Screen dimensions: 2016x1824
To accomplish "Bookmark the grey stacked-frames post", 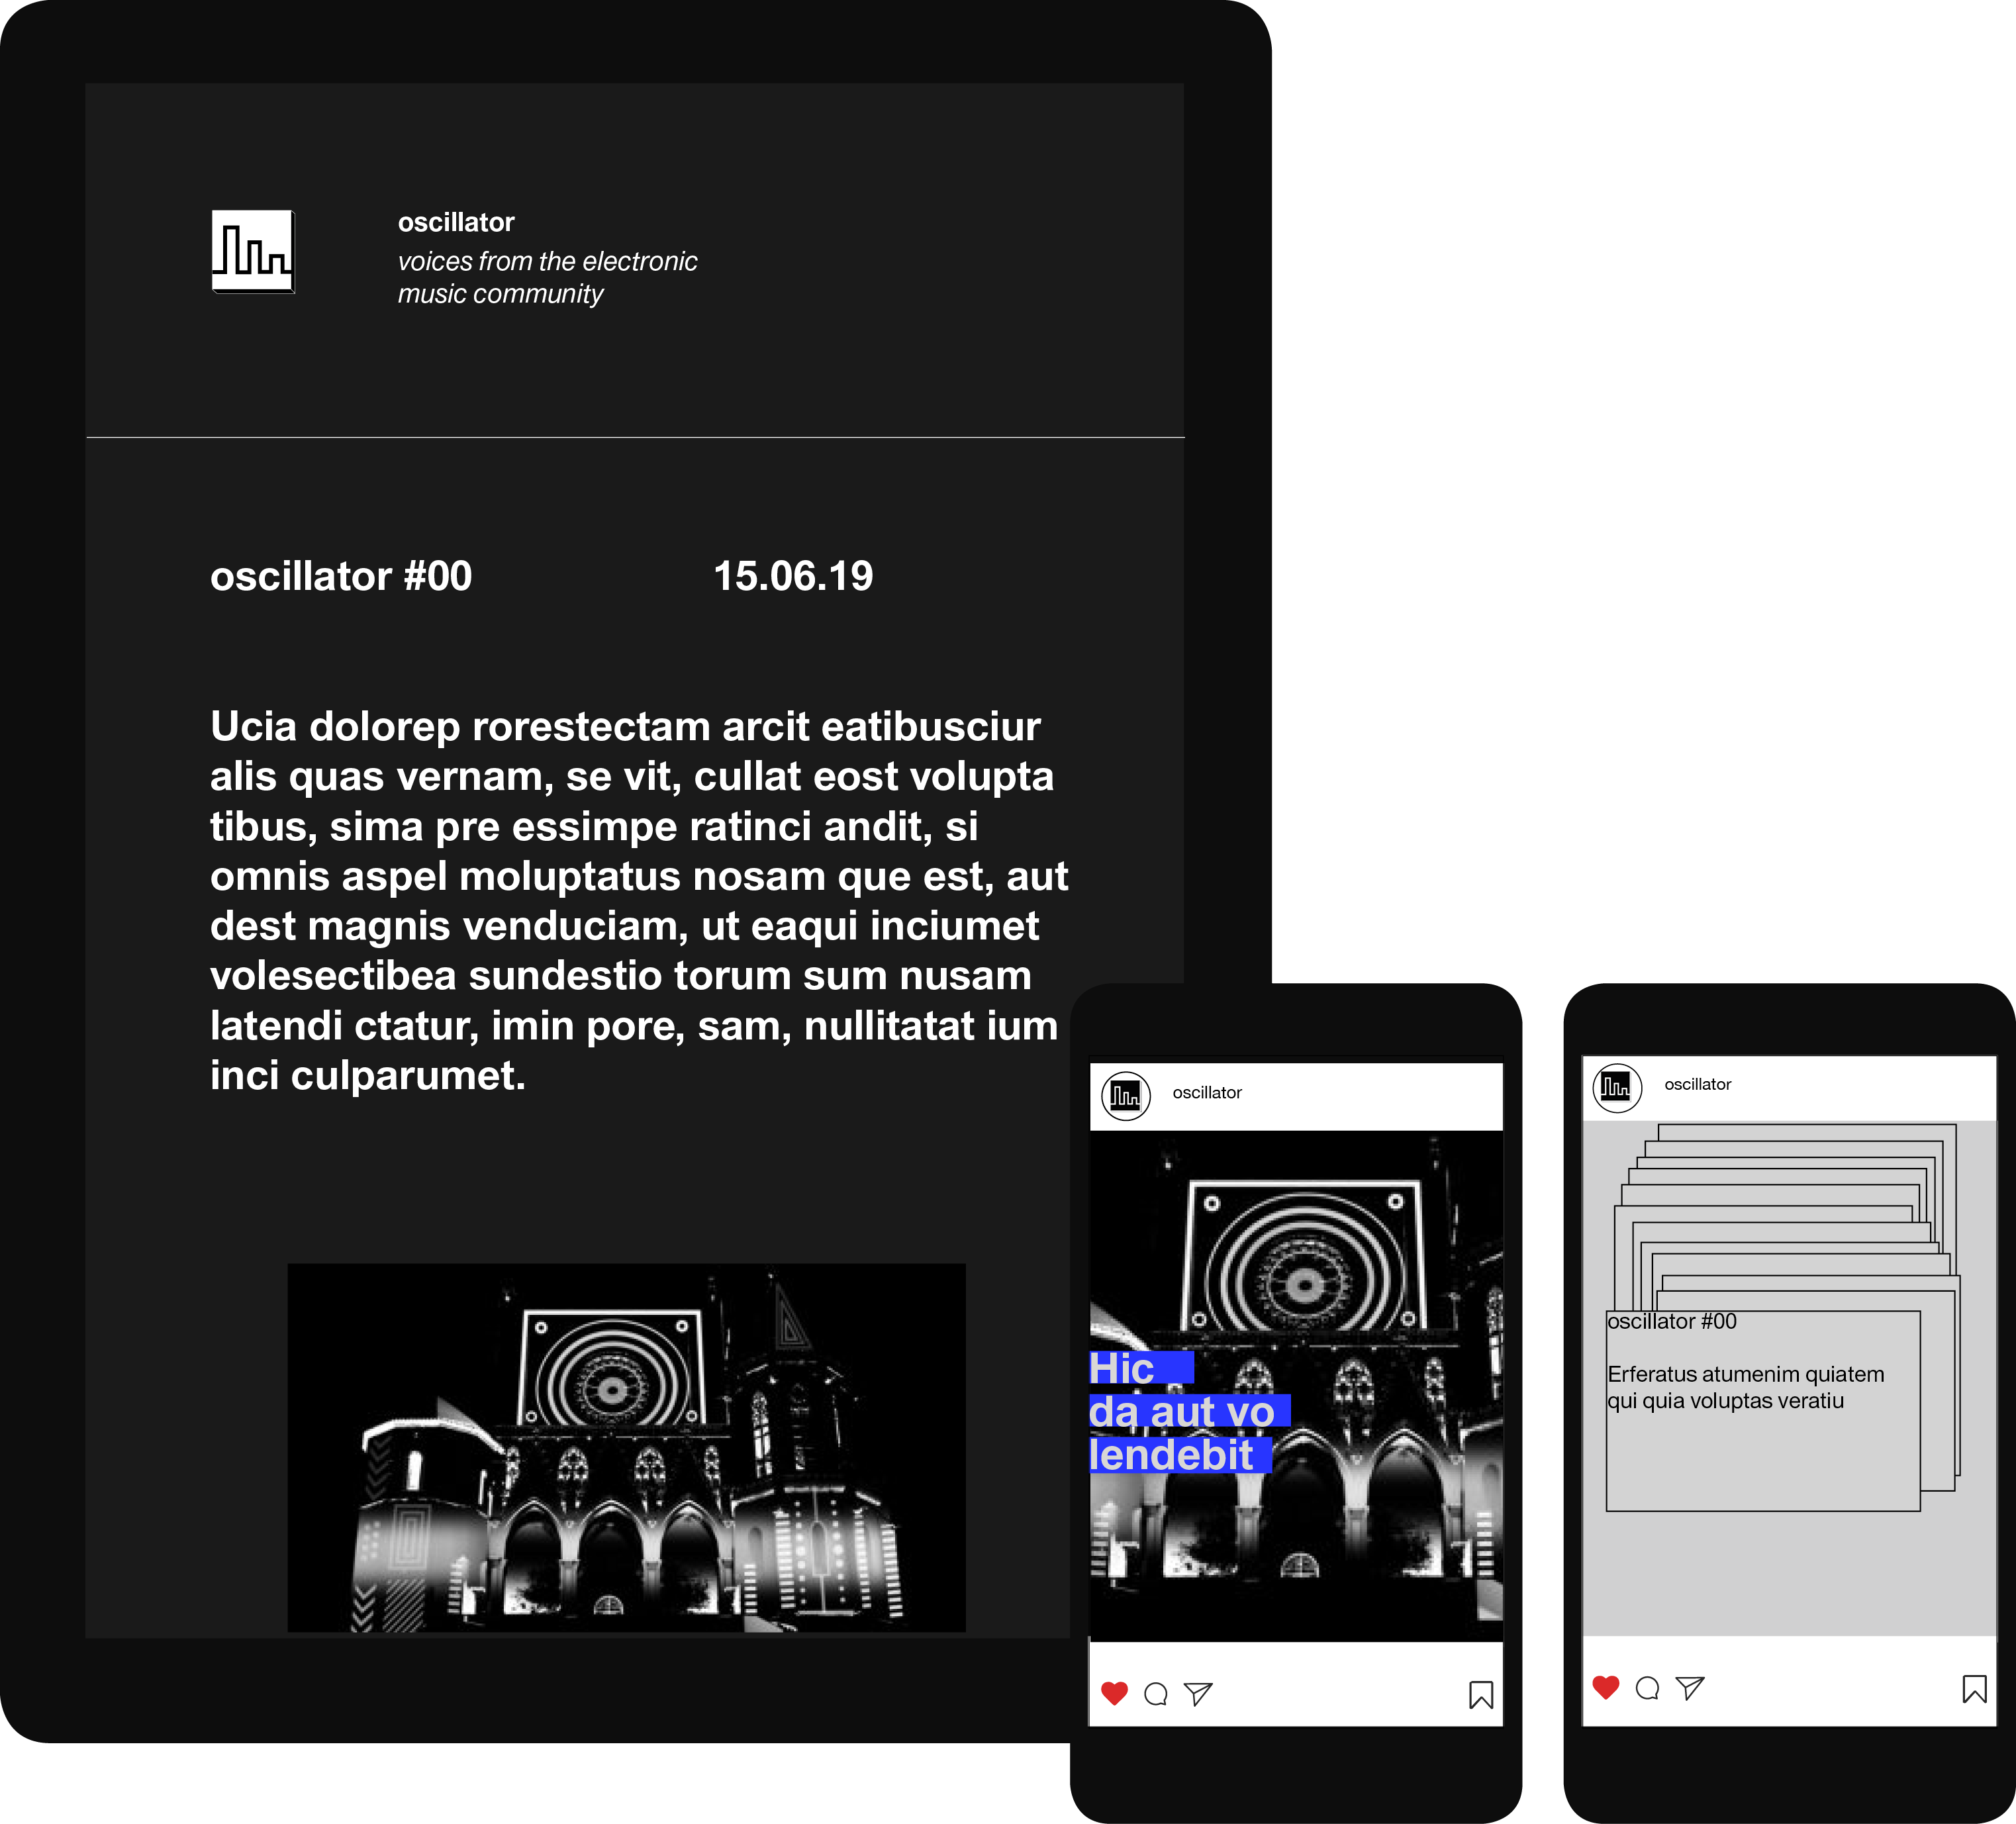I will click(1974, 1689).
